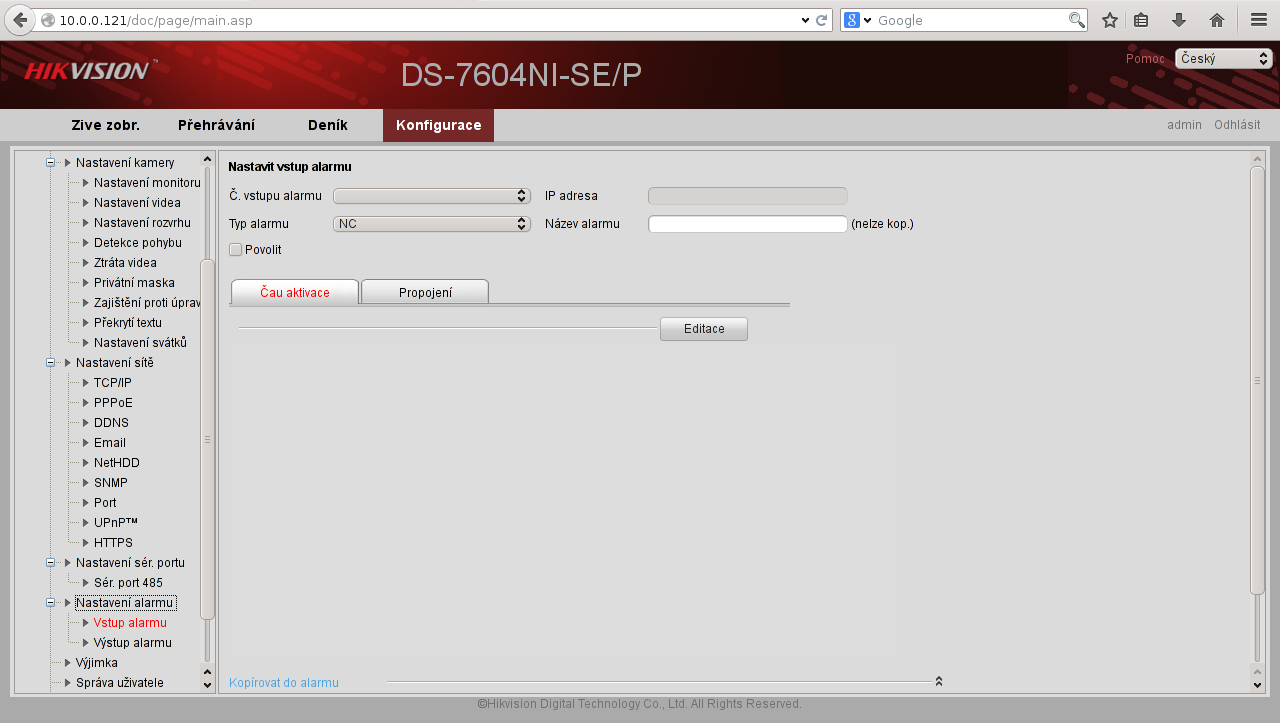Click the admin user link
Viewport: 1280px width, 723px height.
pyautogui.click(x=1184, y=125)
